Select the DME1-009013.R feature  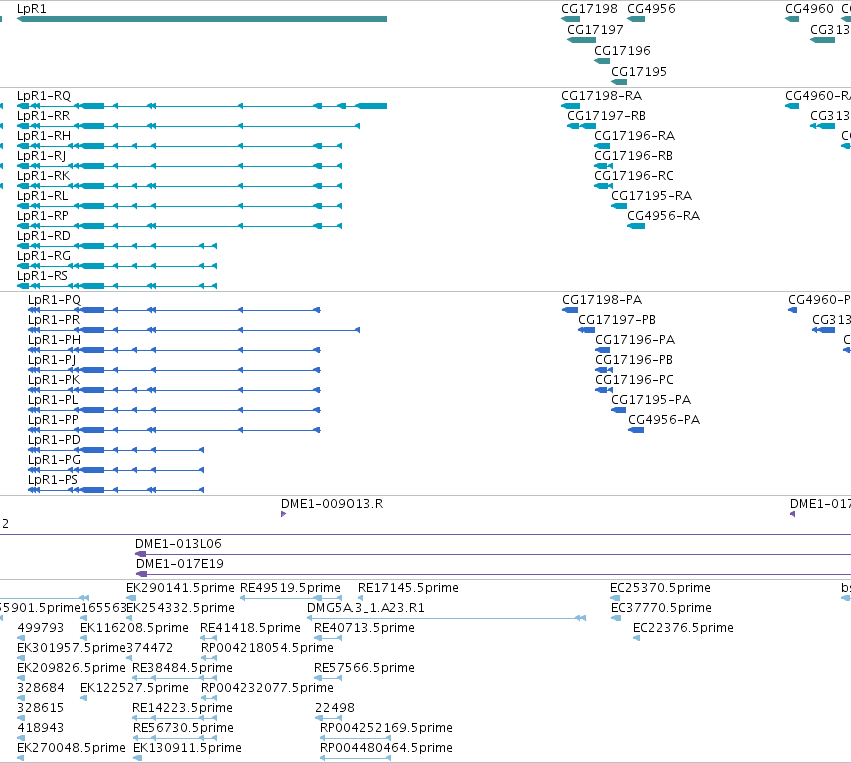point(284,514)
